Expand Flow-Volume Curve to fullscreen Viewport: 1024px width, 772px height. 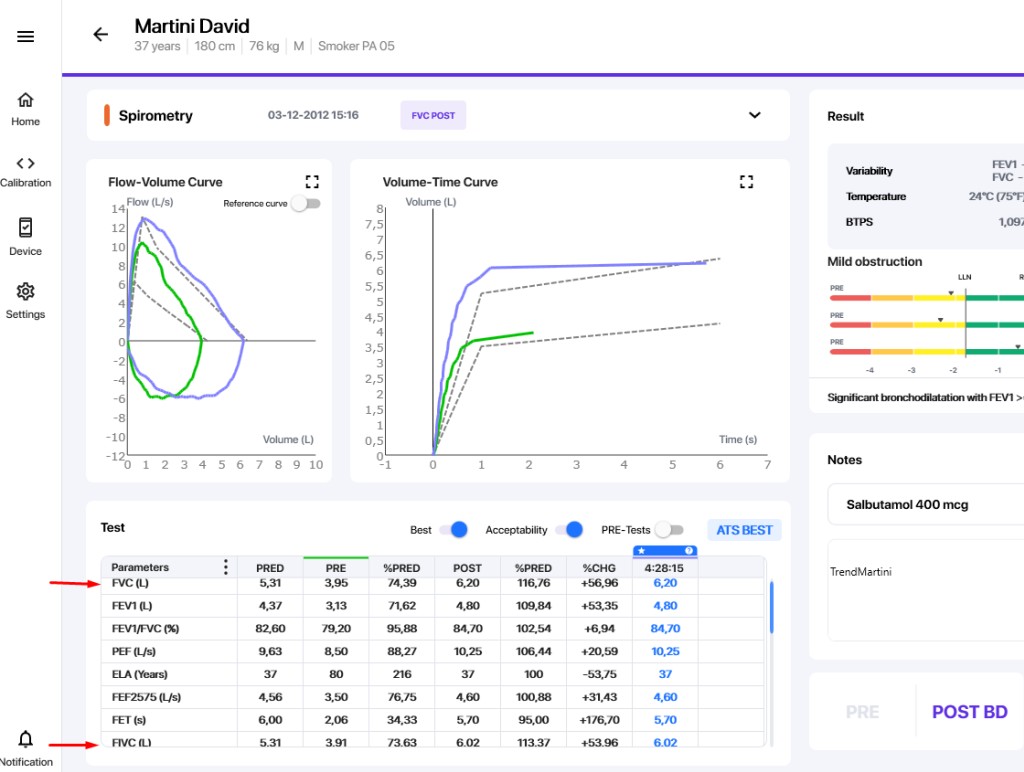click(312, 182)
